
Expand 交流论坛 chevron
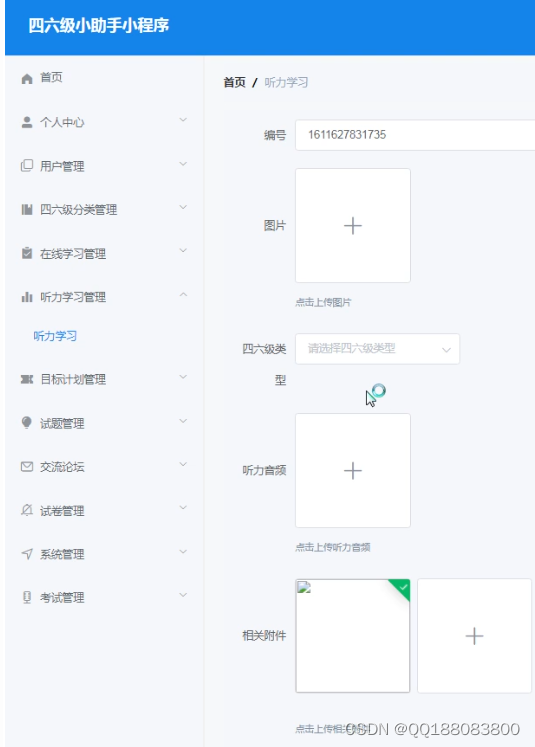pyautogui.click(x=183, y=464)
